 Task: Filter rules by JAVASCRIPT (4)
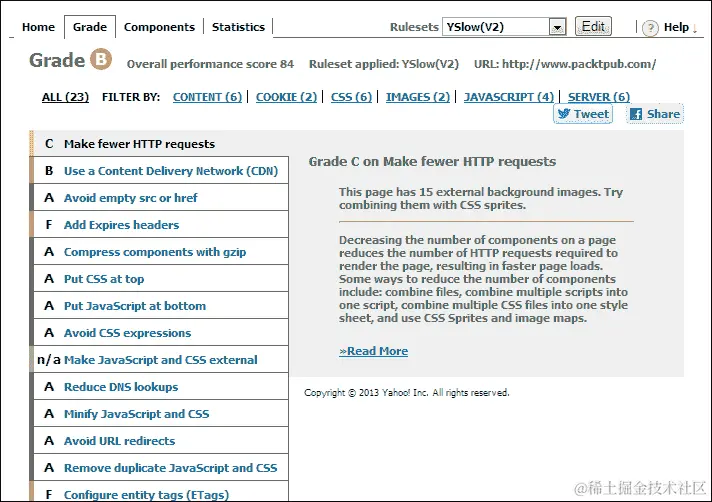tap(509, 97)
